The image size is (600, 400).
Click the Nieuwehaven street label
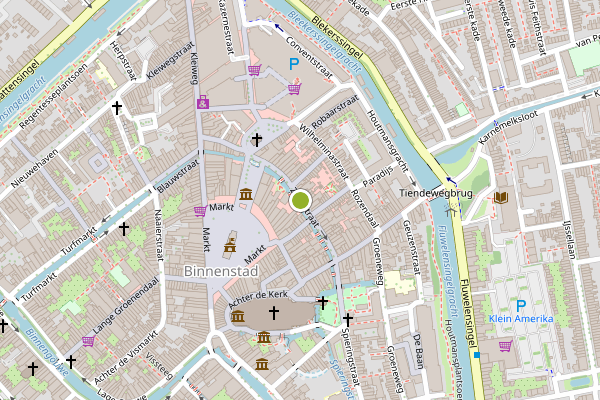pyautogui.click(x=34, y=168)
